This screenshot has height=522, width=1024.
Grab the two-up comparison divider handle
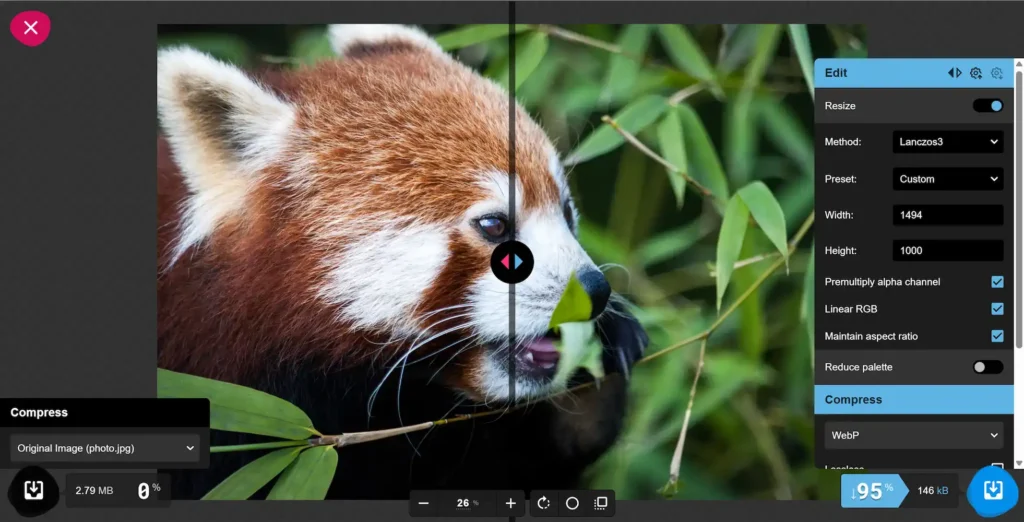(512, 262)
